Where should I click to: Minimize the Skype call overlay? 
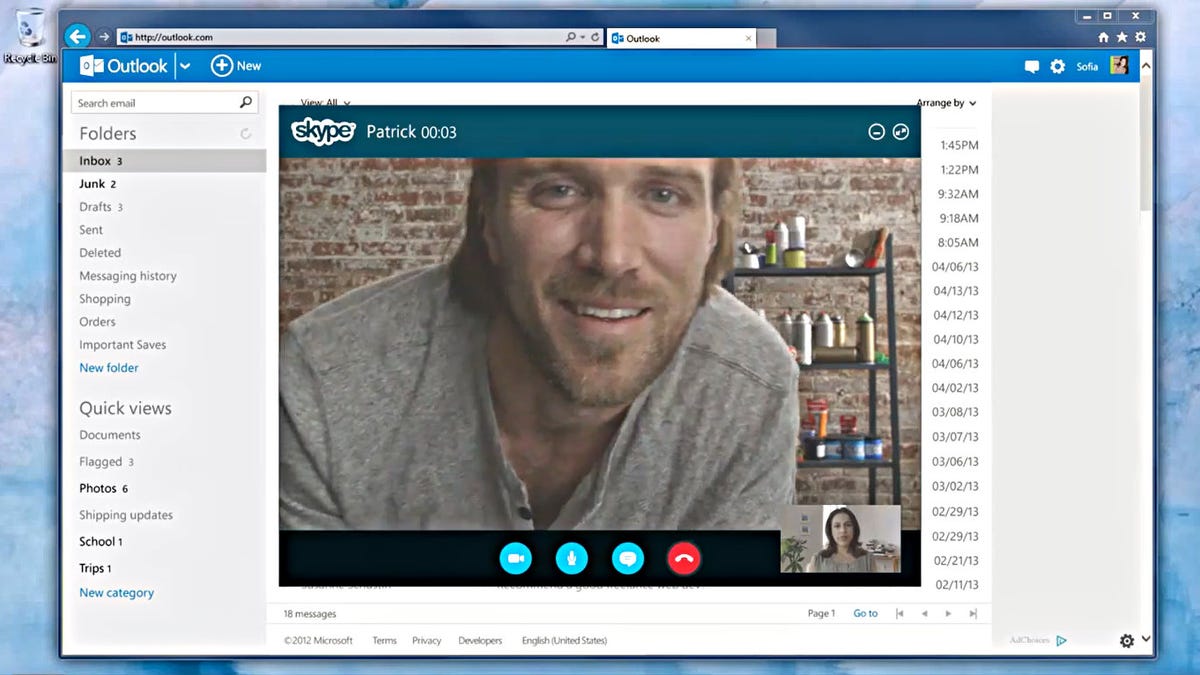pos(876,131)
